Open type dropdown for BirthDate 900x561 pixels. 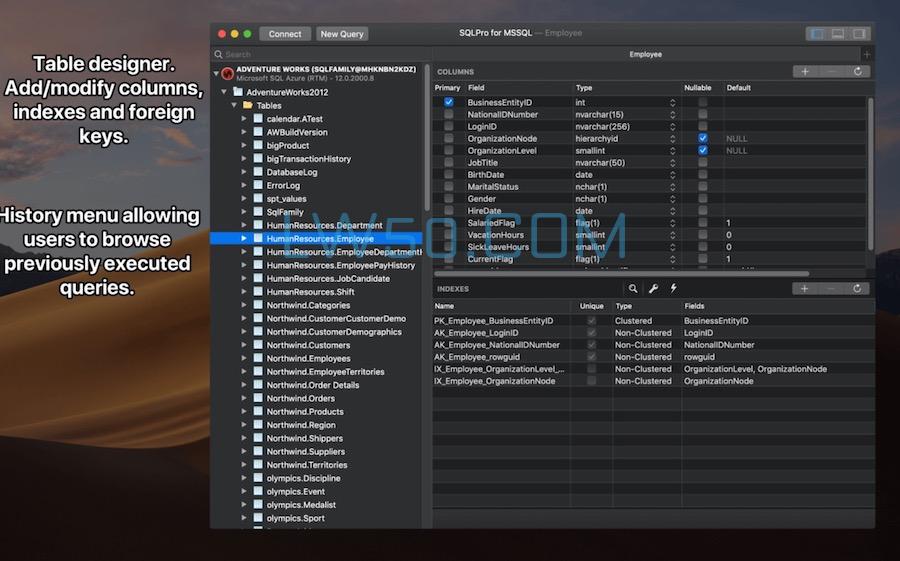pos(672,175)
